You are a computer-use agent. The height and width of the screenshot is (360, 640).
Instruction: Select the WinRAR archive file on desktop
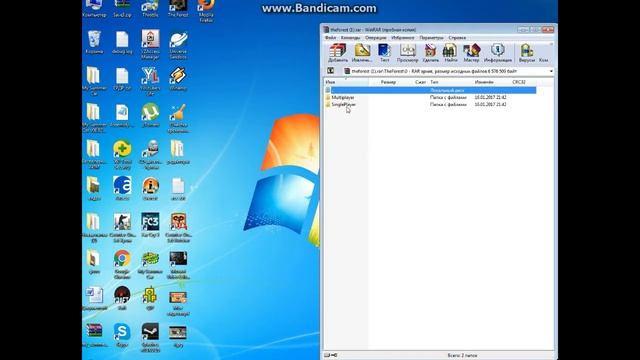pos(94,335)
